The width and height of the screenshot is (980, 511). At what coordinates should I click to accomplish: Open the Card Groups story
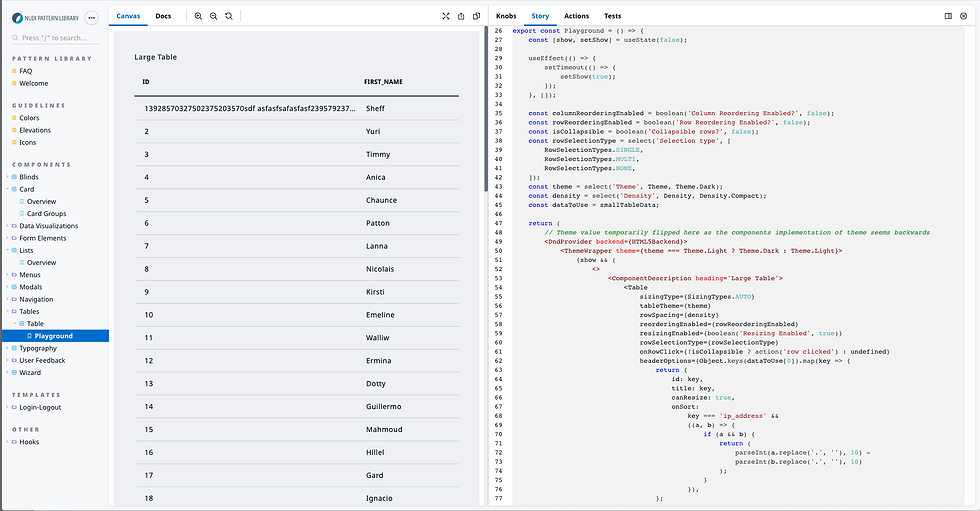46,214
